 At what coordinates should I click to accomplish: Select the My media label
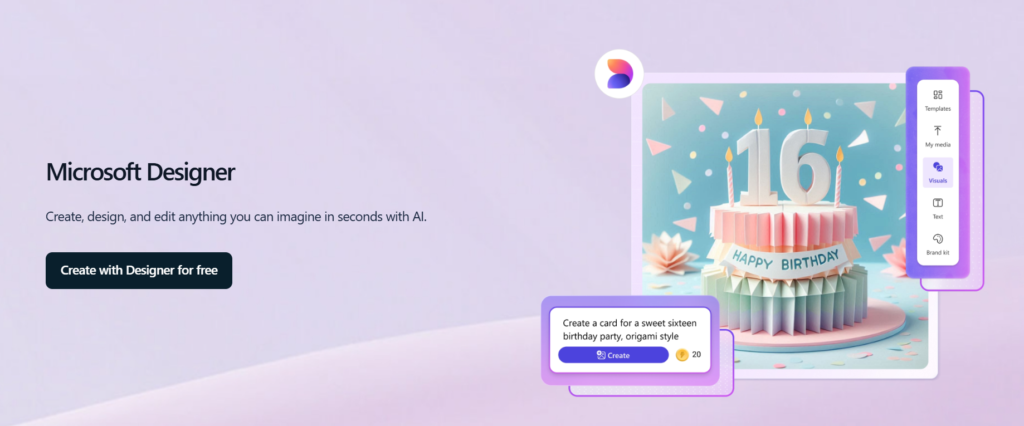[x=938, y=144]
